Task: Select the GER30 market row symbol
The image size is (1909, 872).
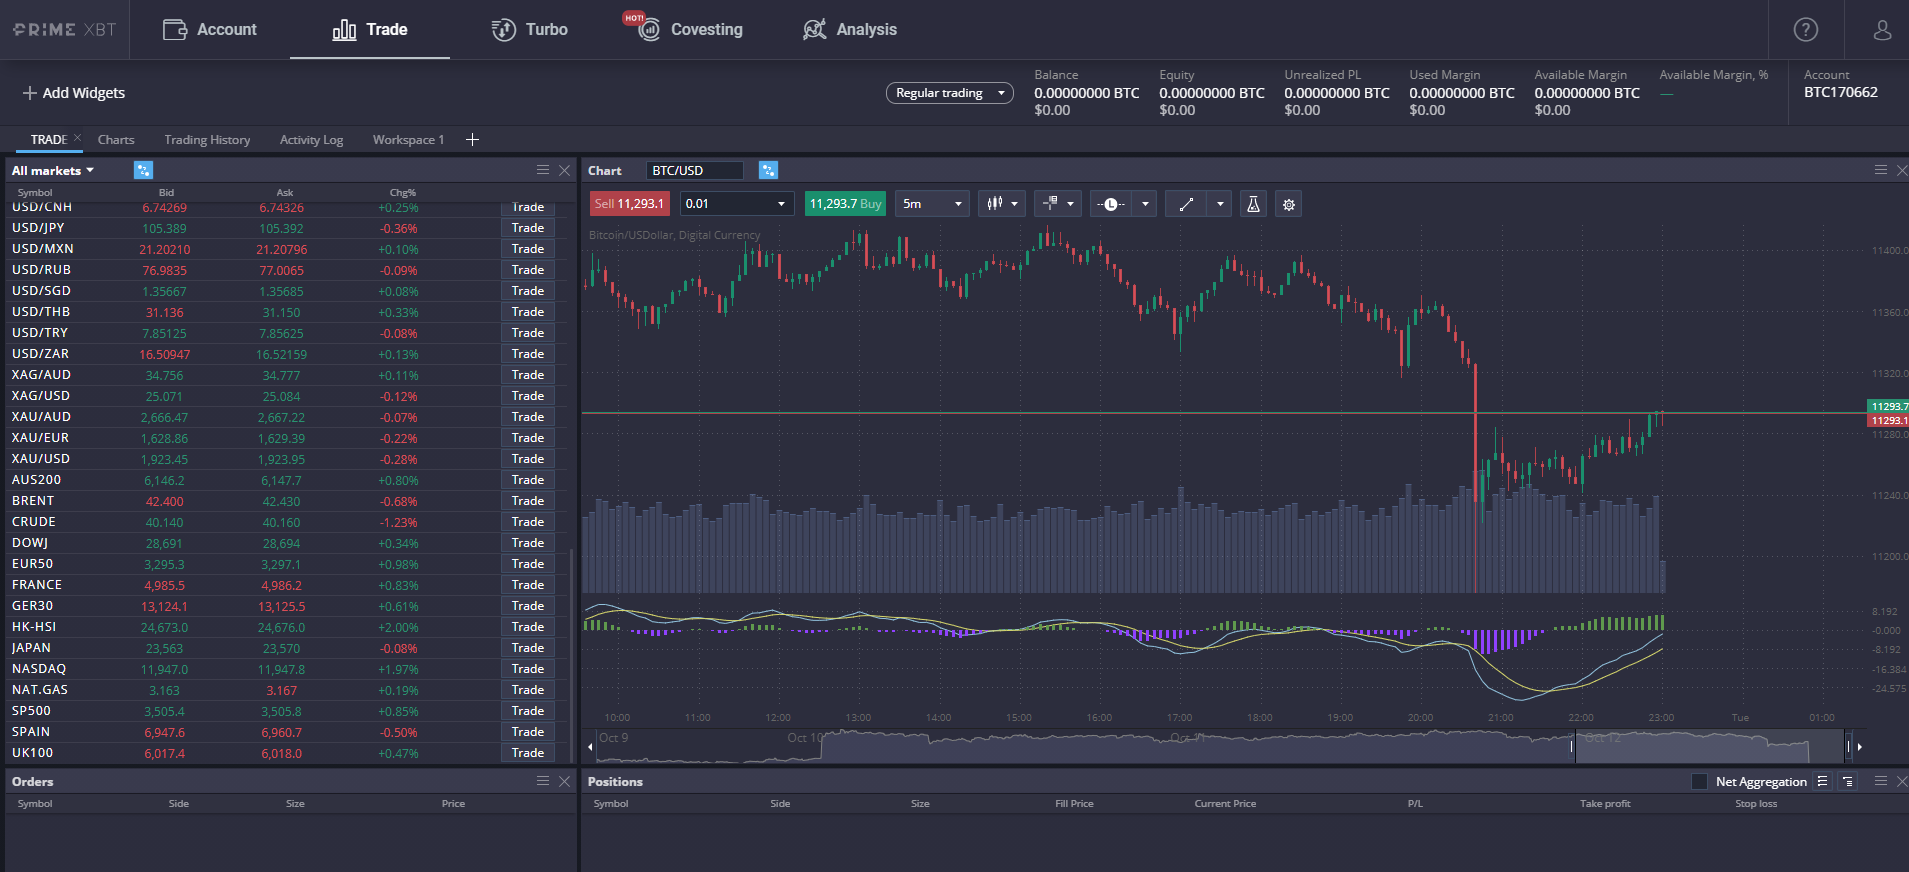Action: [33, 606]
